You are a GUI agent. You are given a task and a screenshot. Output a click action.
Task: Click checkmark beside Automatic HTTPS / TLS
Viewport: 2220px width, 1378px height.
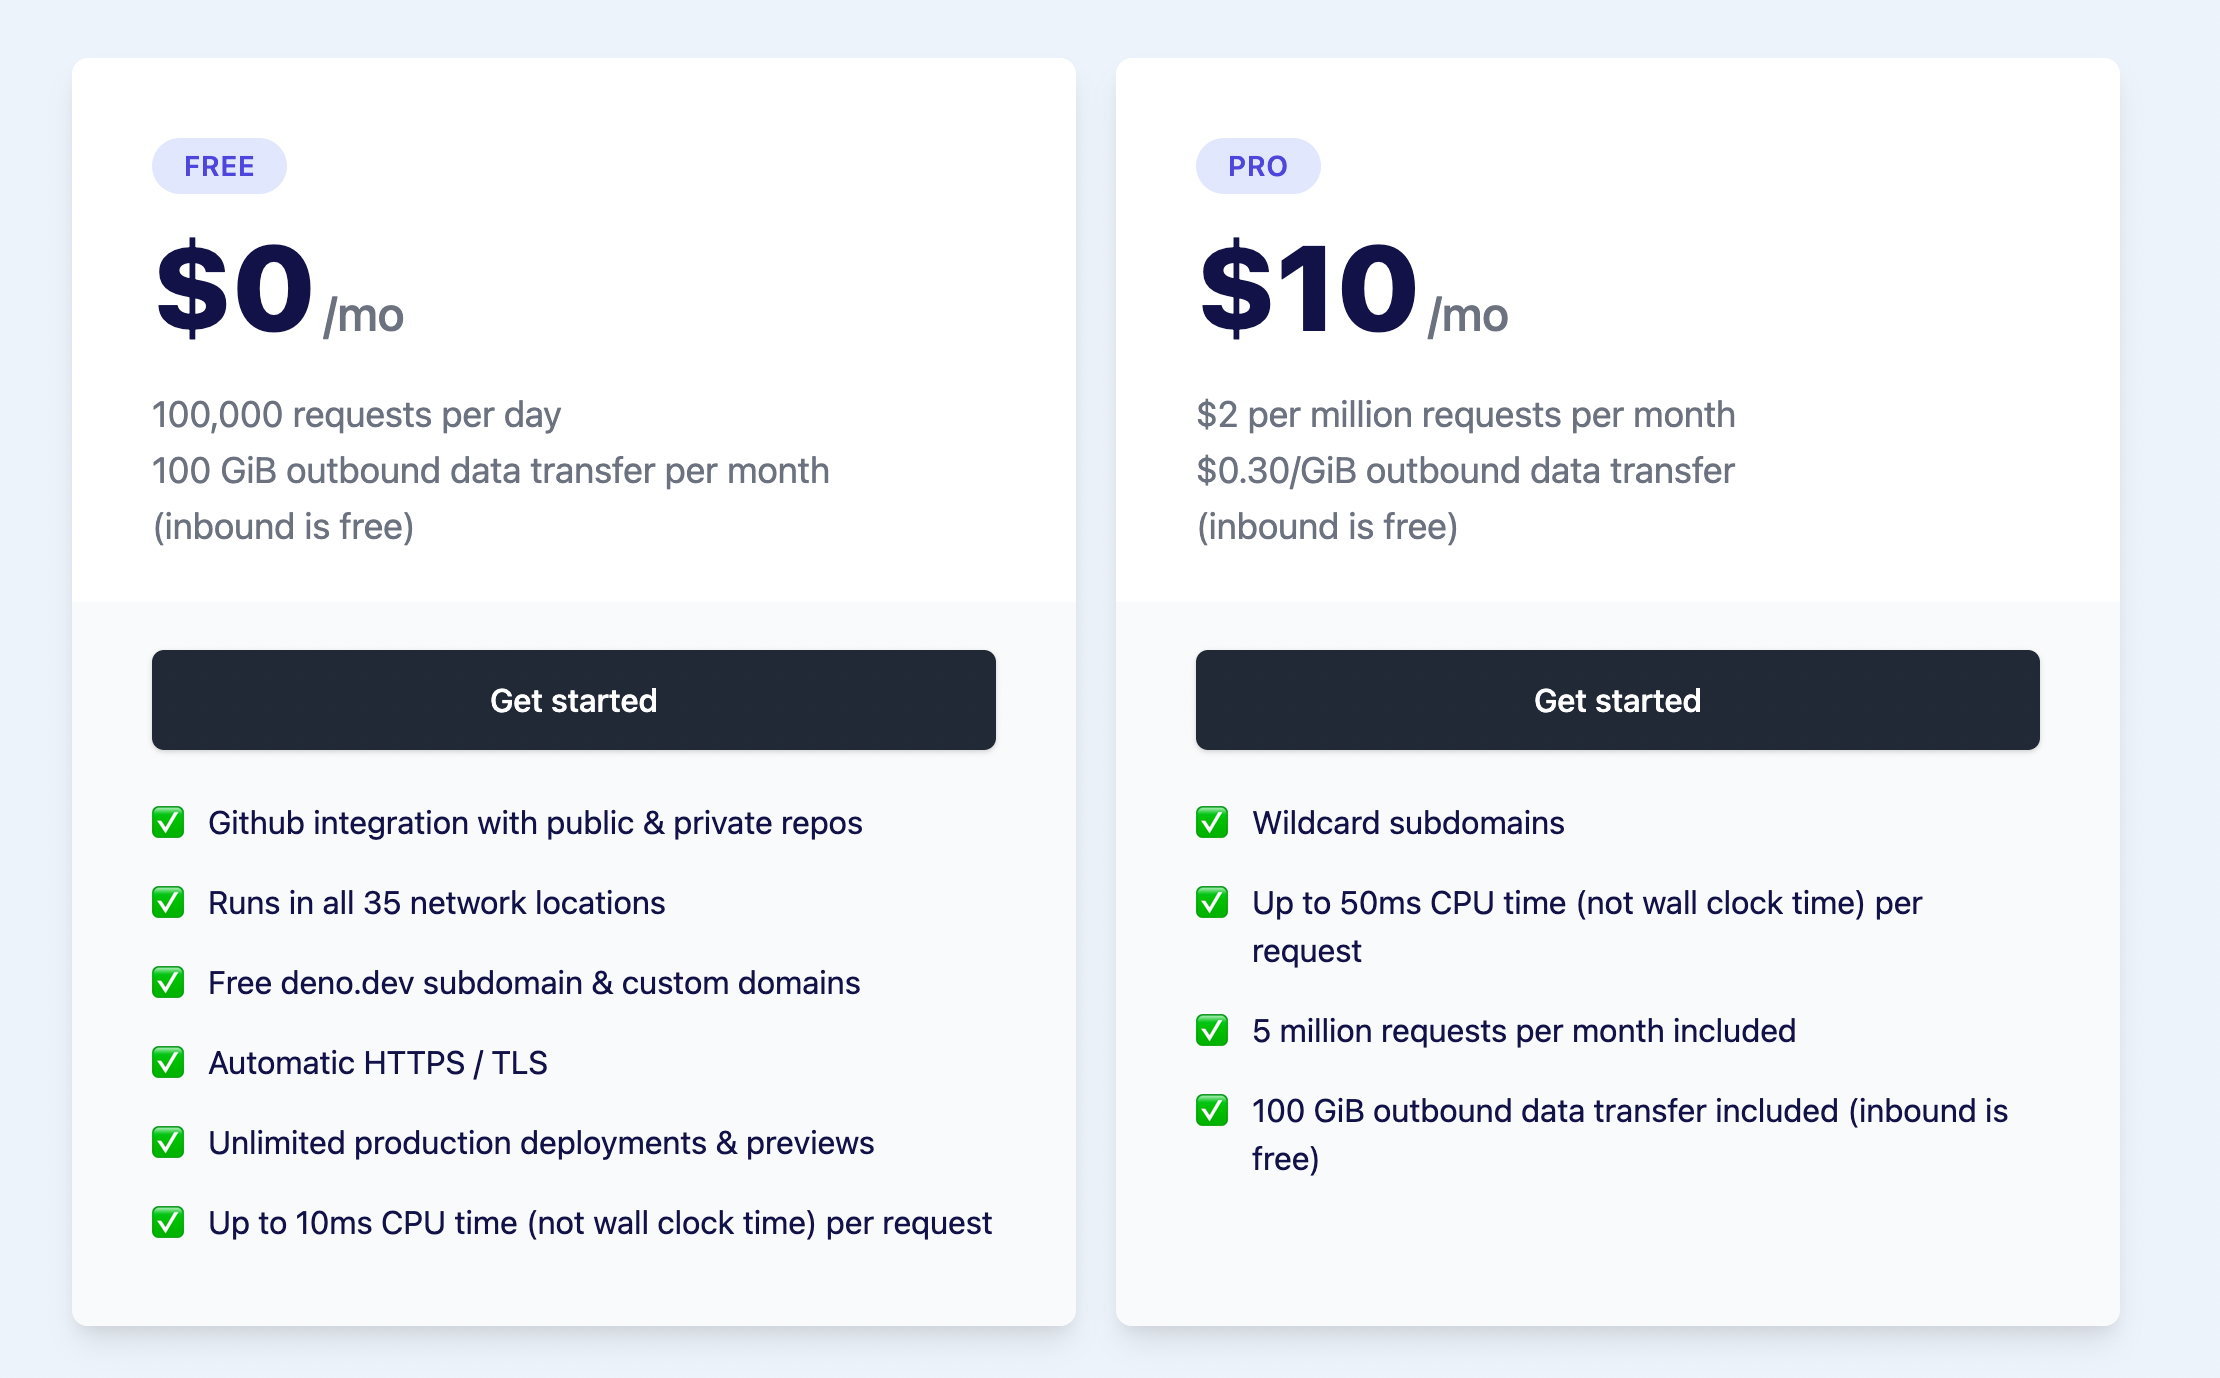tap(168, 1062)
